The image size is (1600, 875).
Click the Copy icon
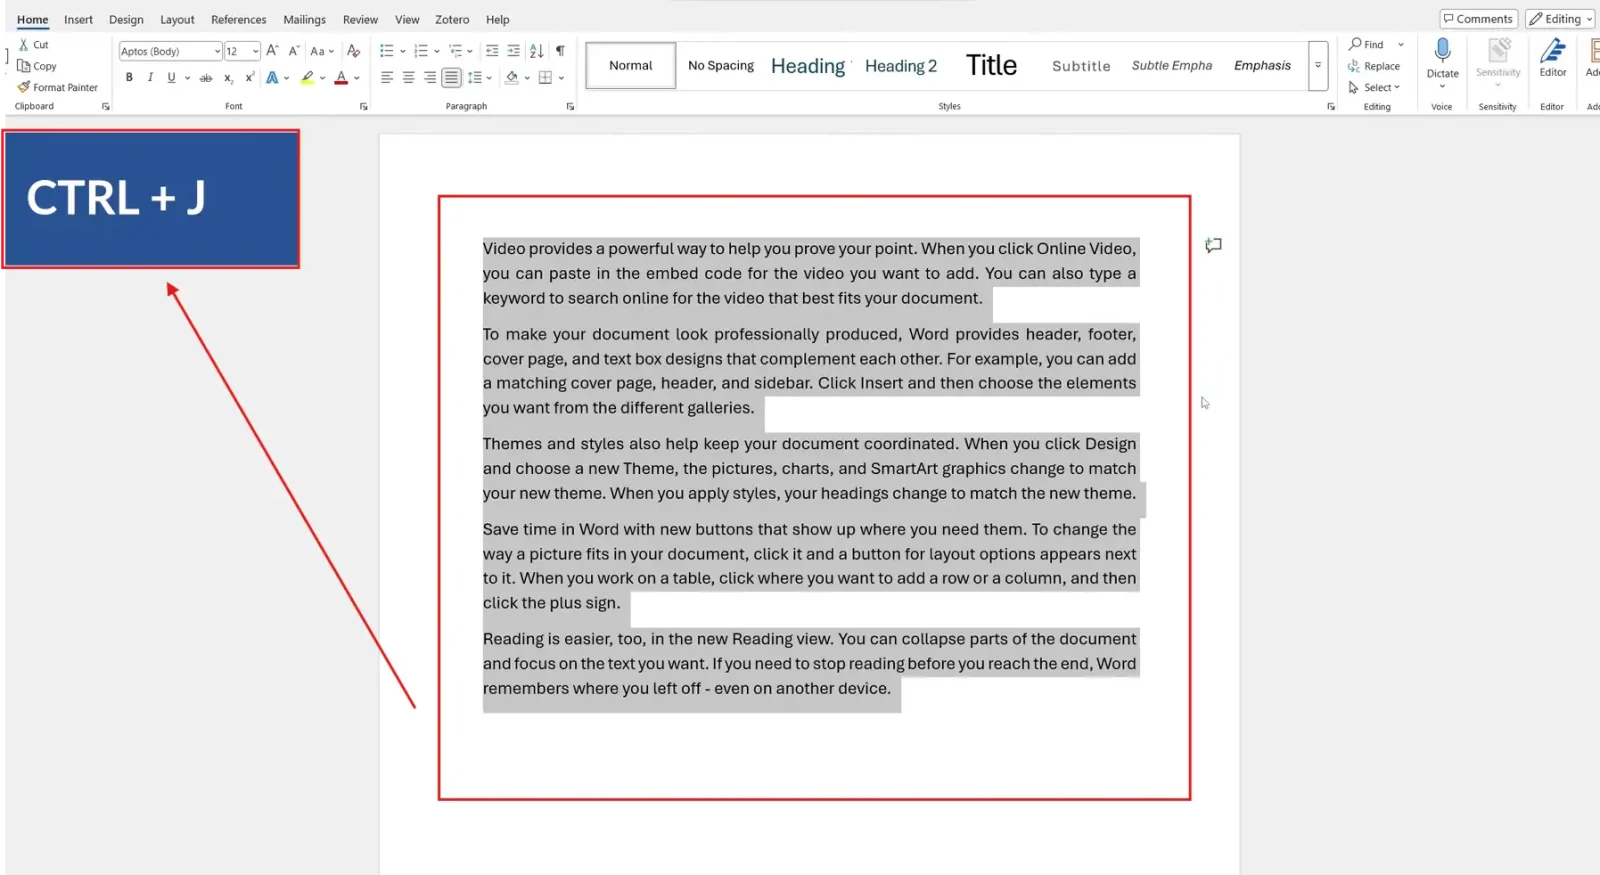pyautogui.click(x=24, y=66)
